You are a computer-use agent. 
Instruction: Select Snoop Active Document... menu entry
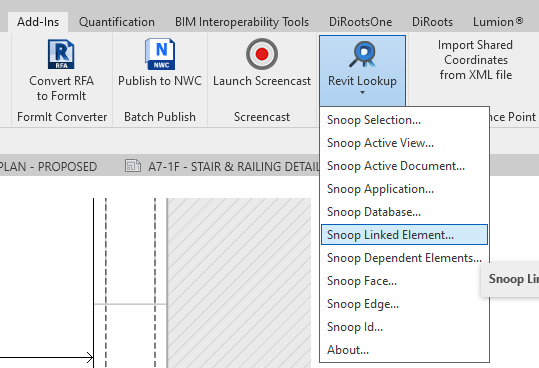click(405, 166)
